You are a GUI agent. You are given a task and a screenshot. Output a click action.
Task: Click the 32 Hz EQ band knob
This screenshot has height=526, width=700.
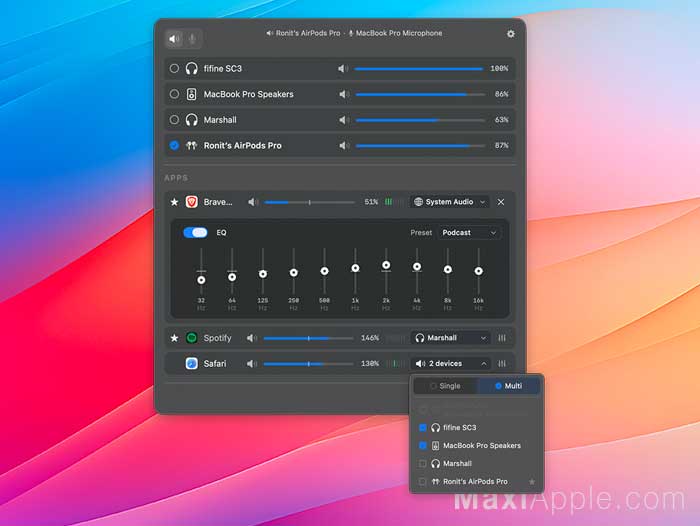(x=201, y=280)
